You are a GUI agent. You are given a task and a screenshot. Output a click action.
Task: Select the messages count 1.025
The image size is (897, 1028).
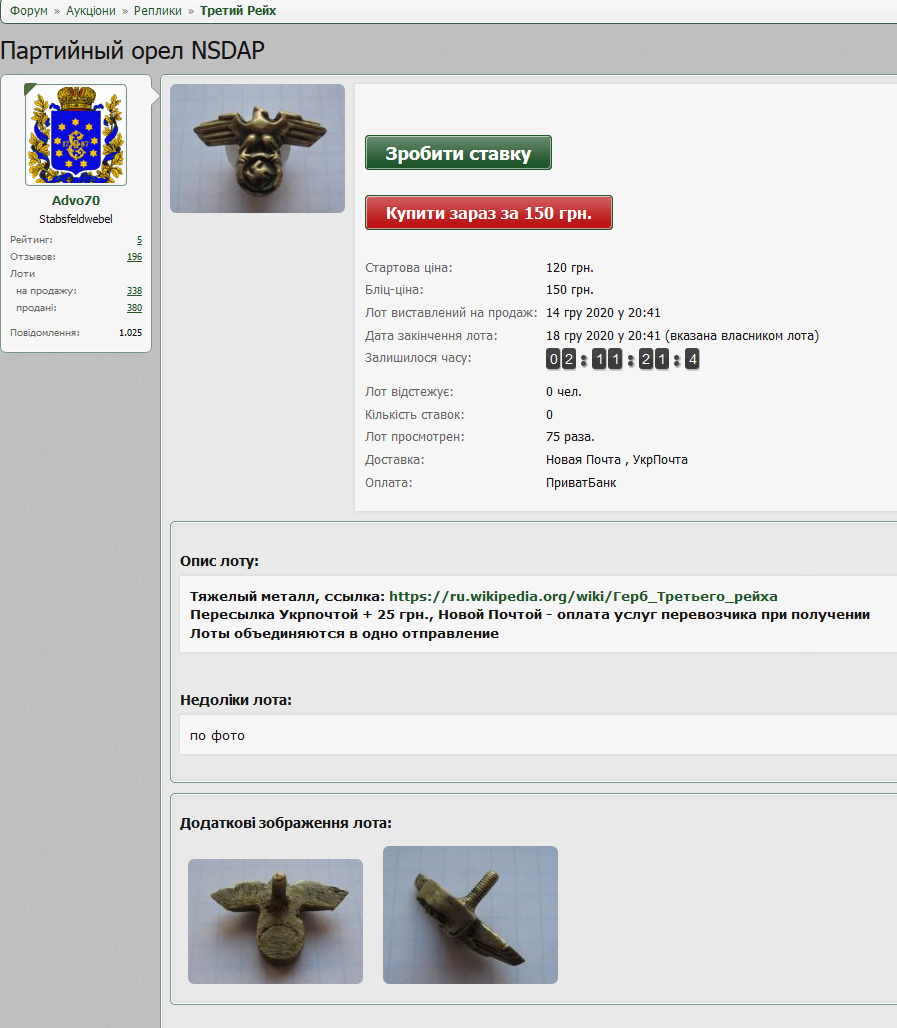(x=130, y=332)
